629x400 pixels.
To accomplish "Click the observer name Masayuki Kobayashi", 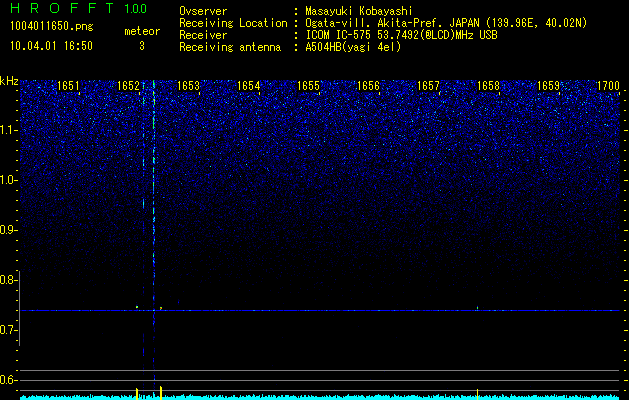I will pos(359,11).
